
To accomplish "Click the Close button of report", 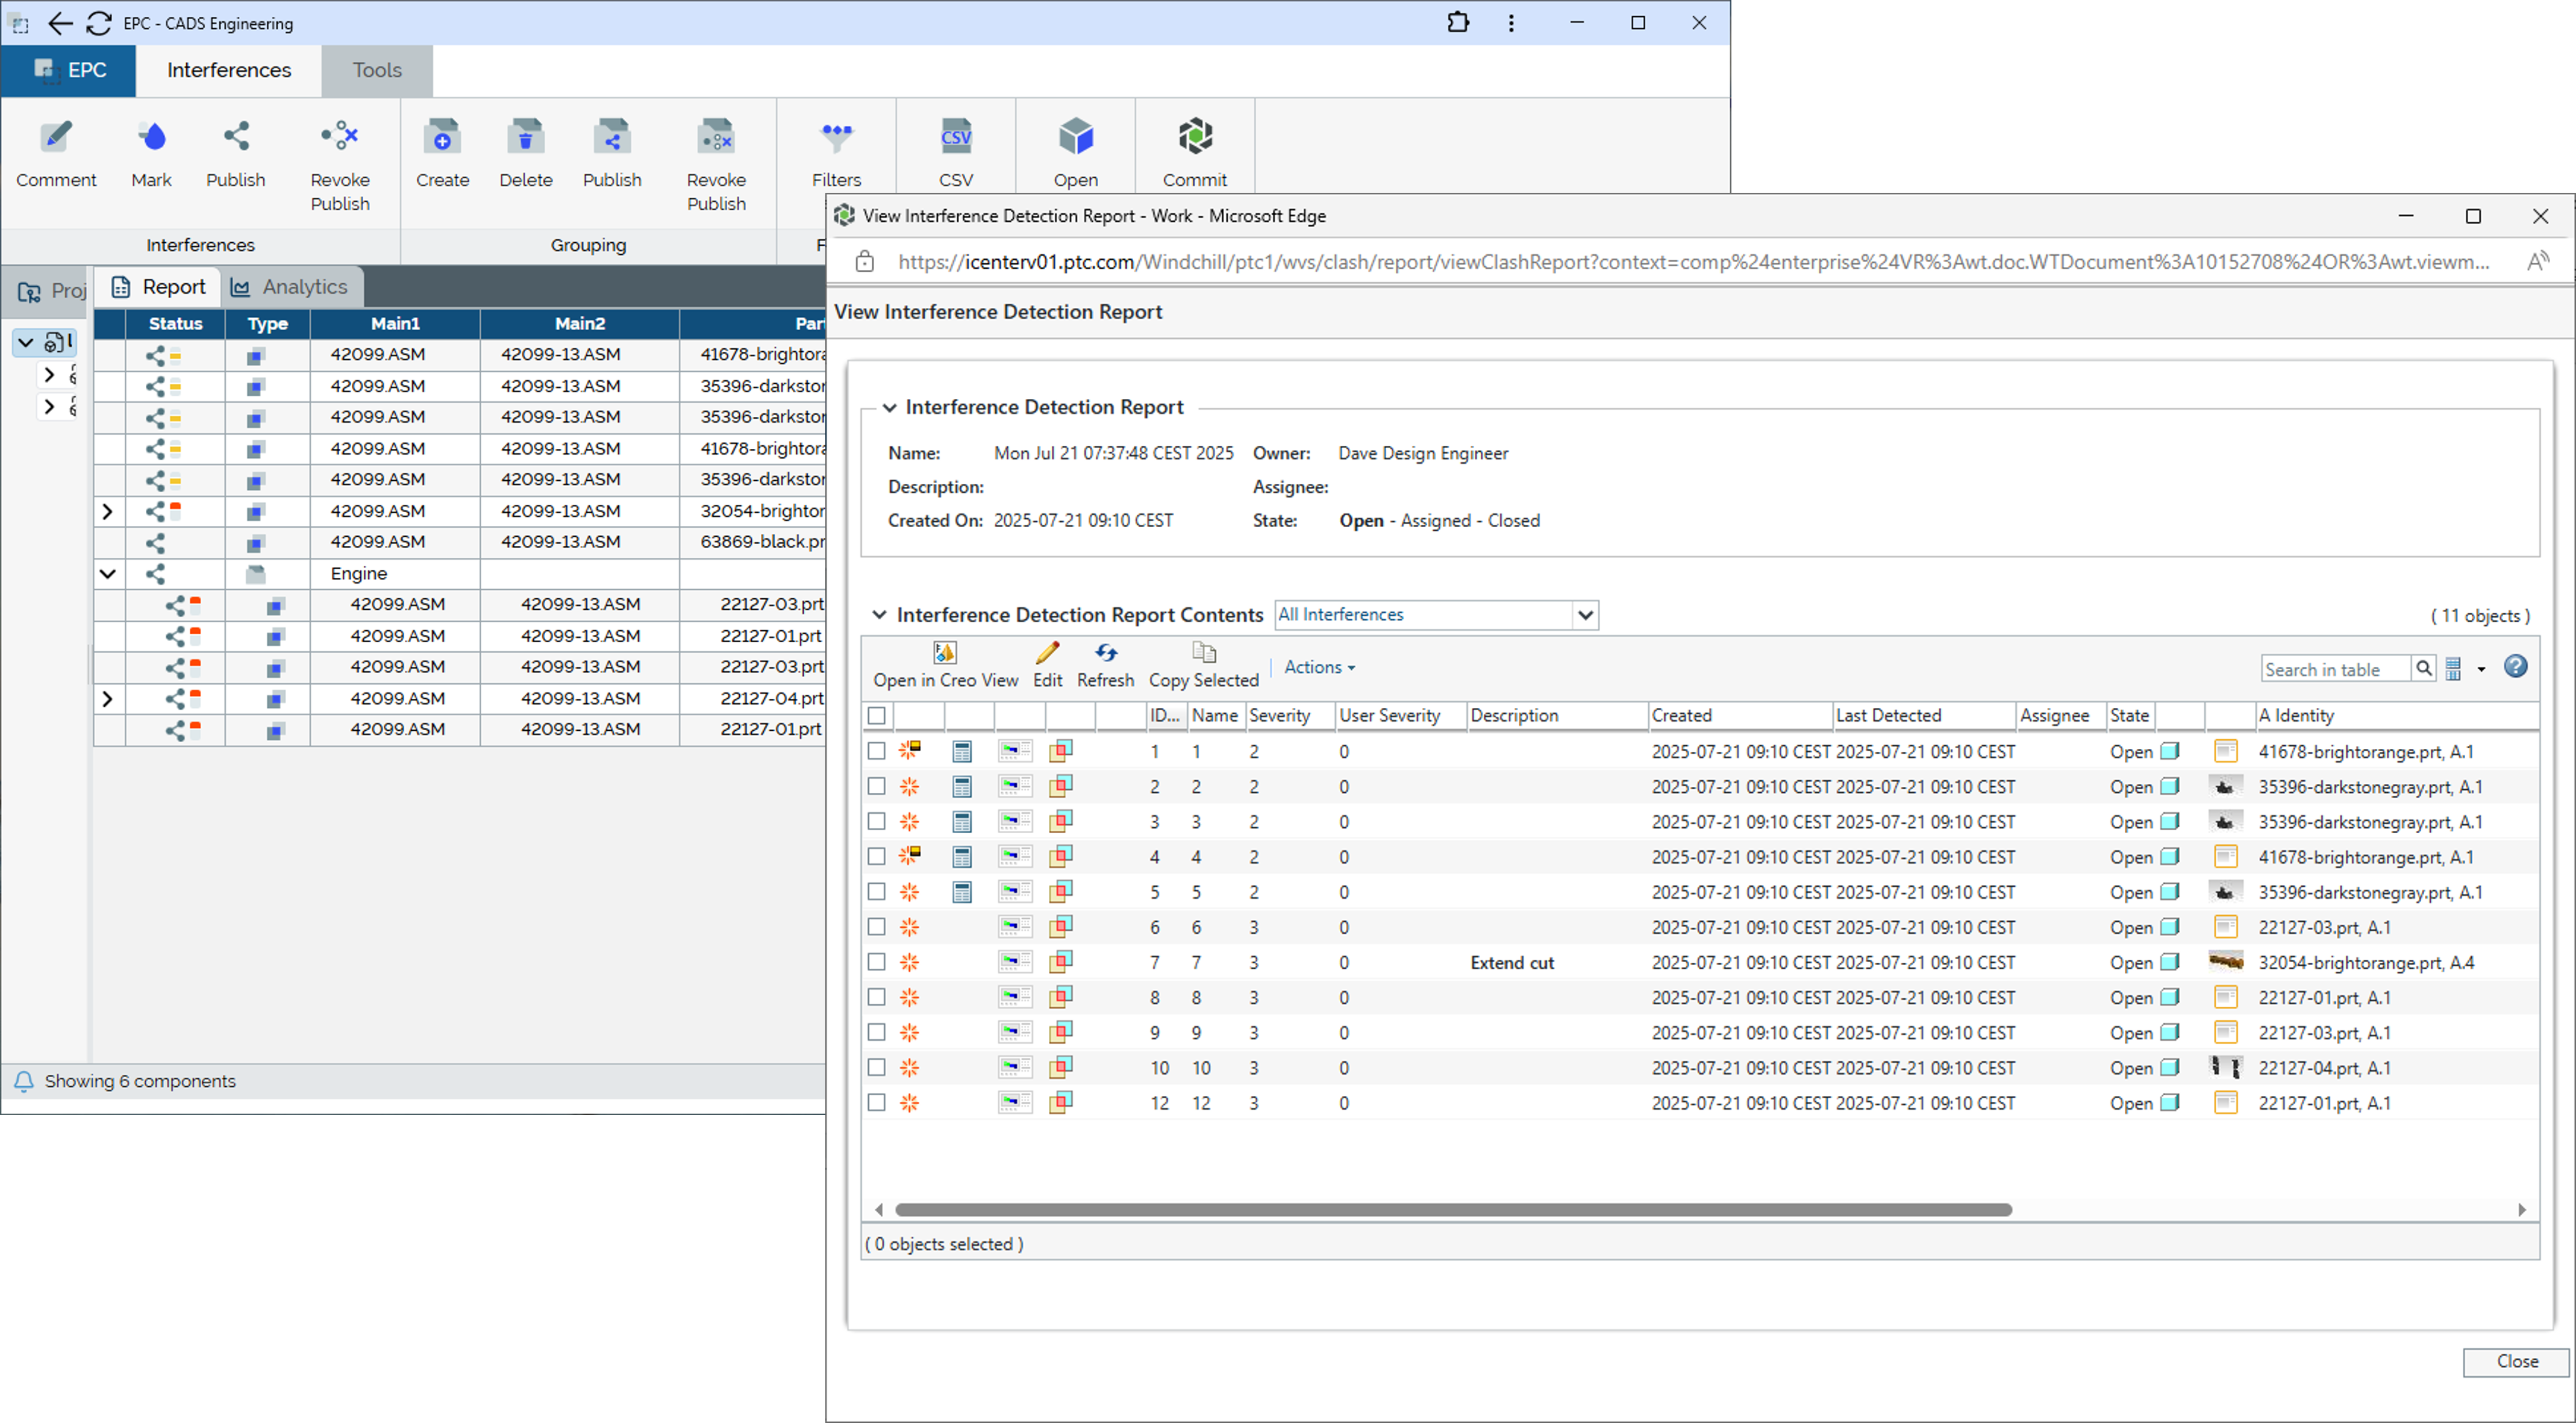I will coord(2515,1361).
